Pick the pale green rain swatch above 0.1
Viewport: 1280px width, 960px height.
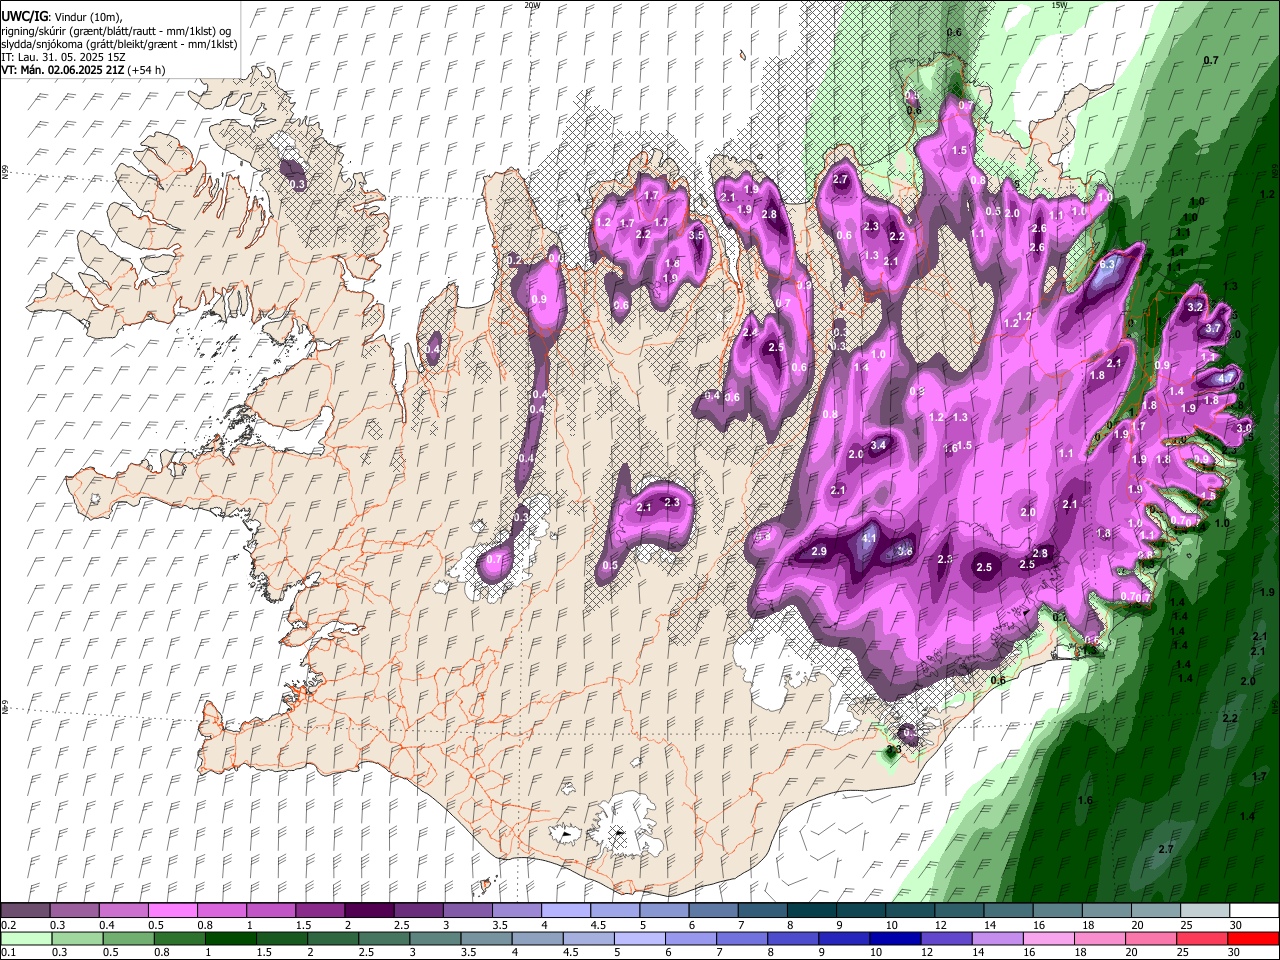[25, 938]
